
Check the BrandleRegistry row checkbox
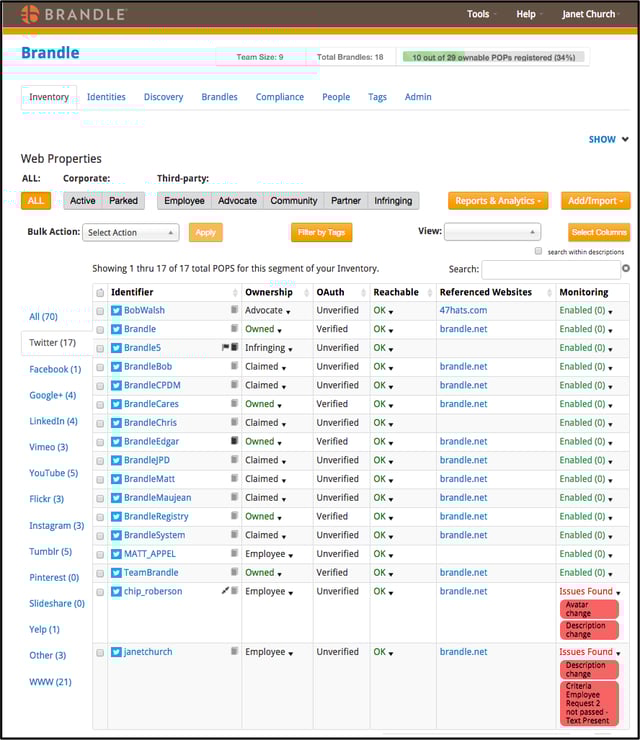(100, 517)
